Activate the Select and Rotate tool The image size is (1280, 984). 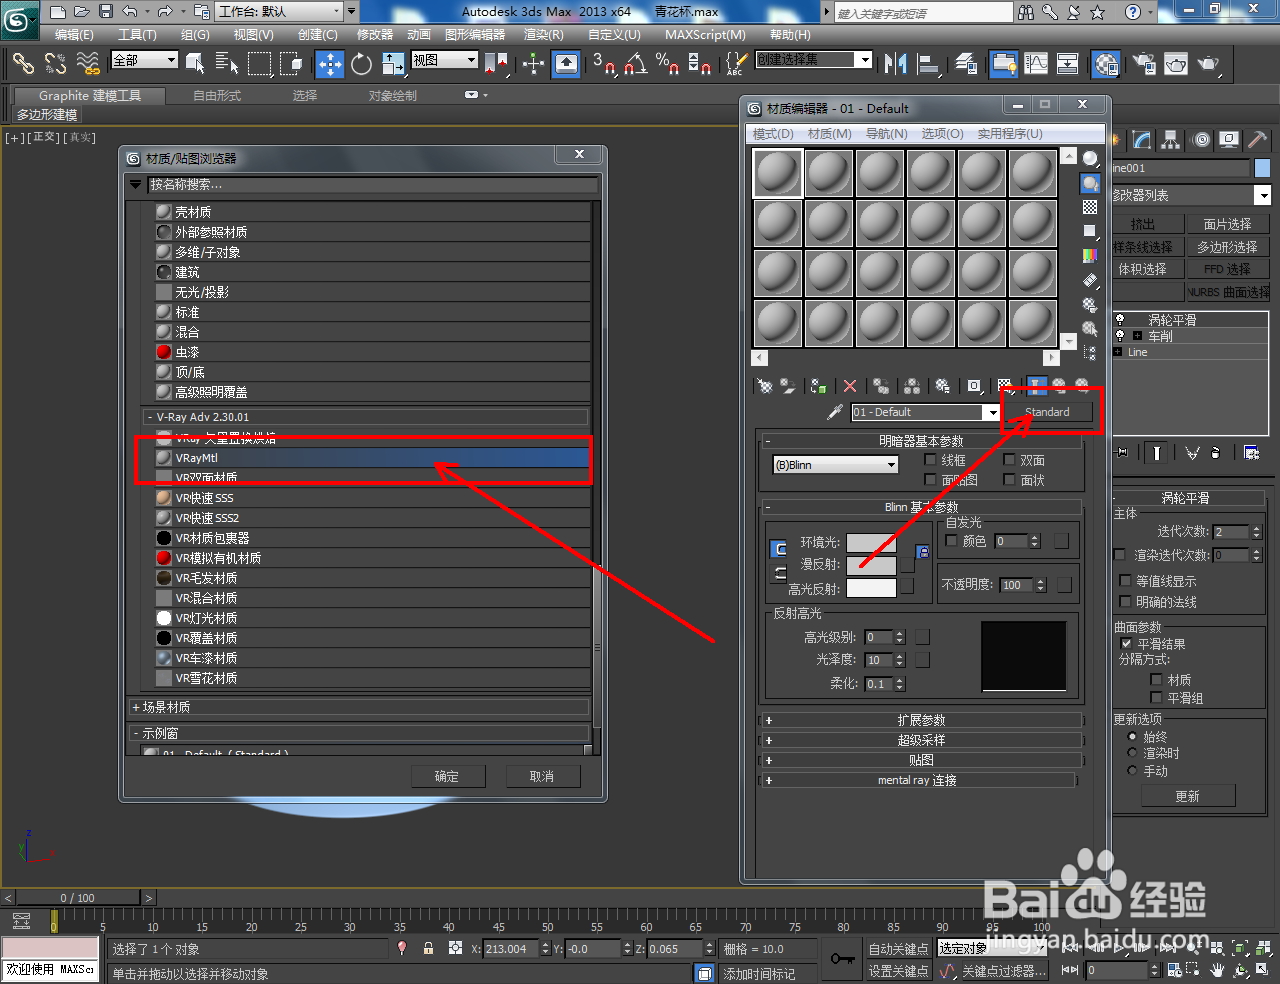pyautogui.click(x=361, y=64)
